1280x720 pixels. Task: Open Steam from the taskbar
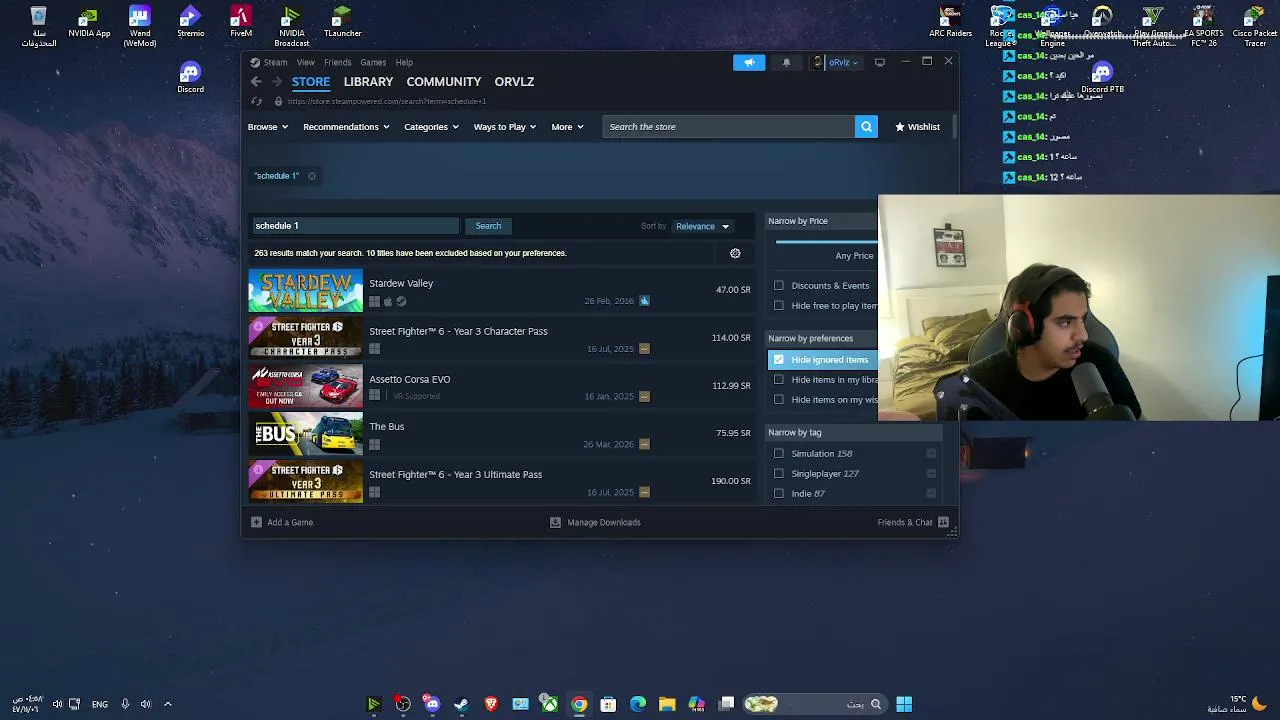(x=461, y=704)
